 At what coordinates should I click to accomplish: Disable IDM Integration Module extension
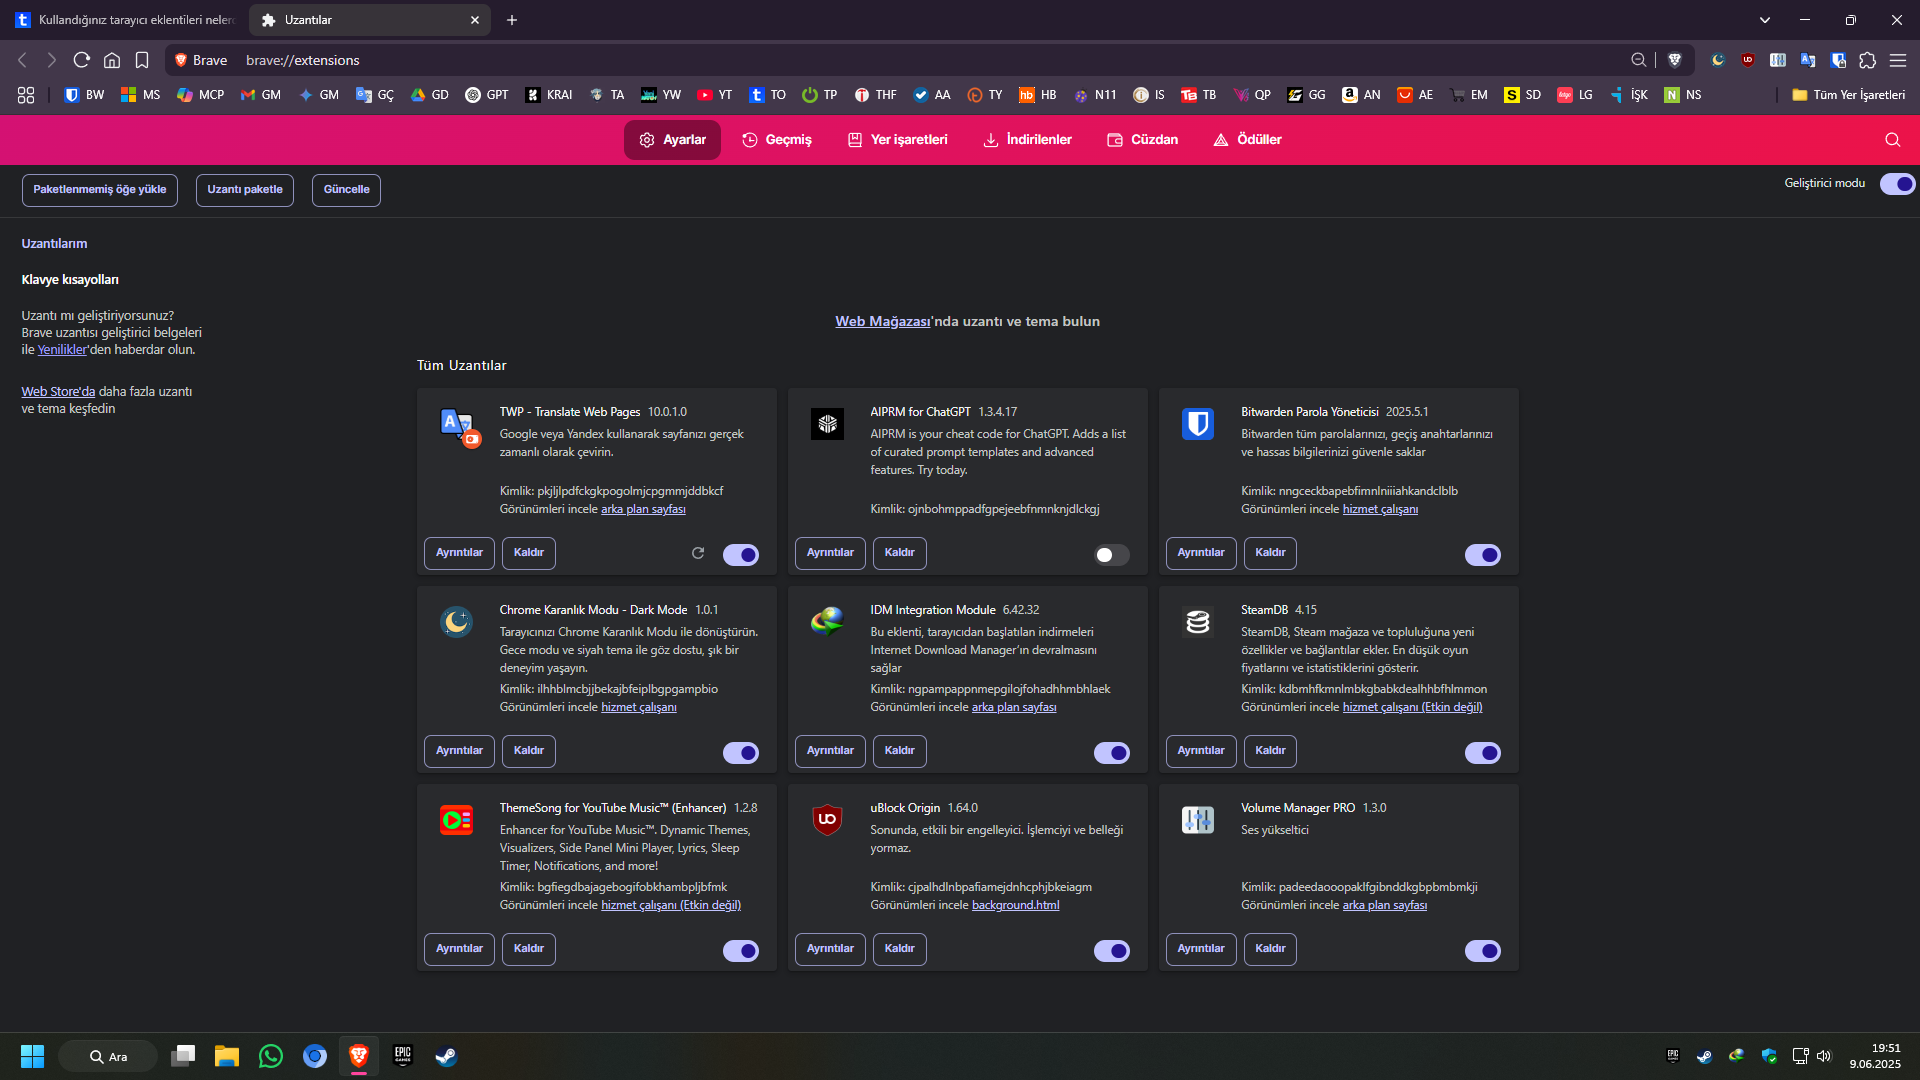(1112, 753)
